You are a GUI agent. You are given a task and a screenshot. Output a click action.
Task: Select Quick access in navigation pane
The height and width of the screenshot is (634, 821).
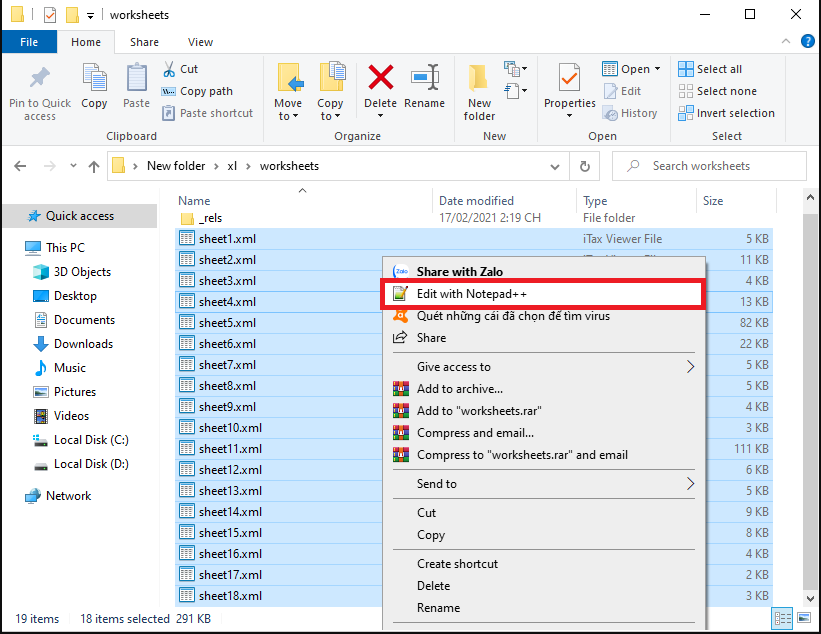coord(80,216)
